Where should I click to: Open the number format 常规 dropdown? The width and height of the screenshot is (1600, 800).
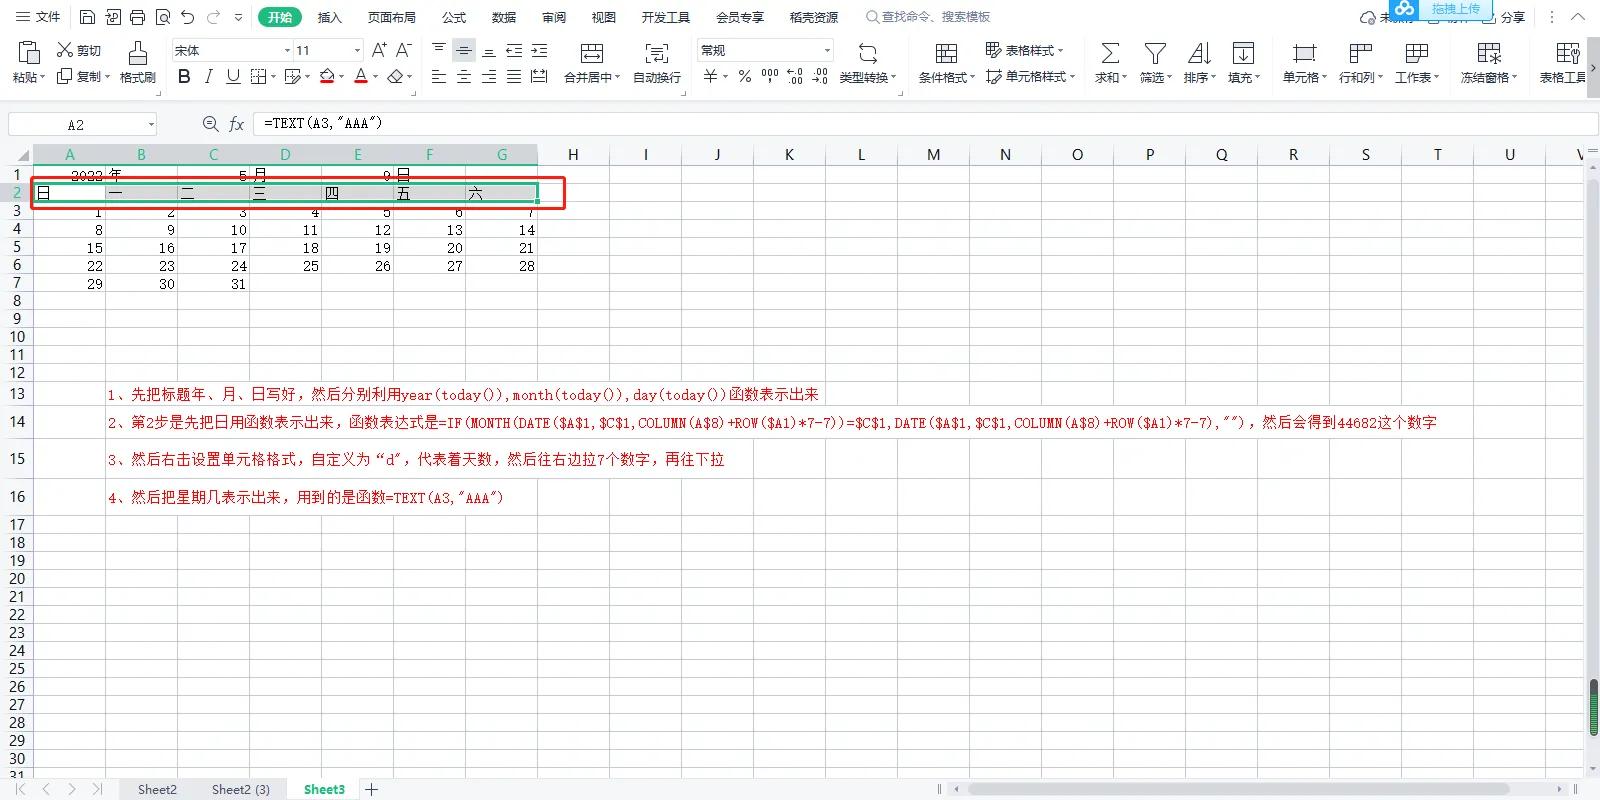(827, 50)
